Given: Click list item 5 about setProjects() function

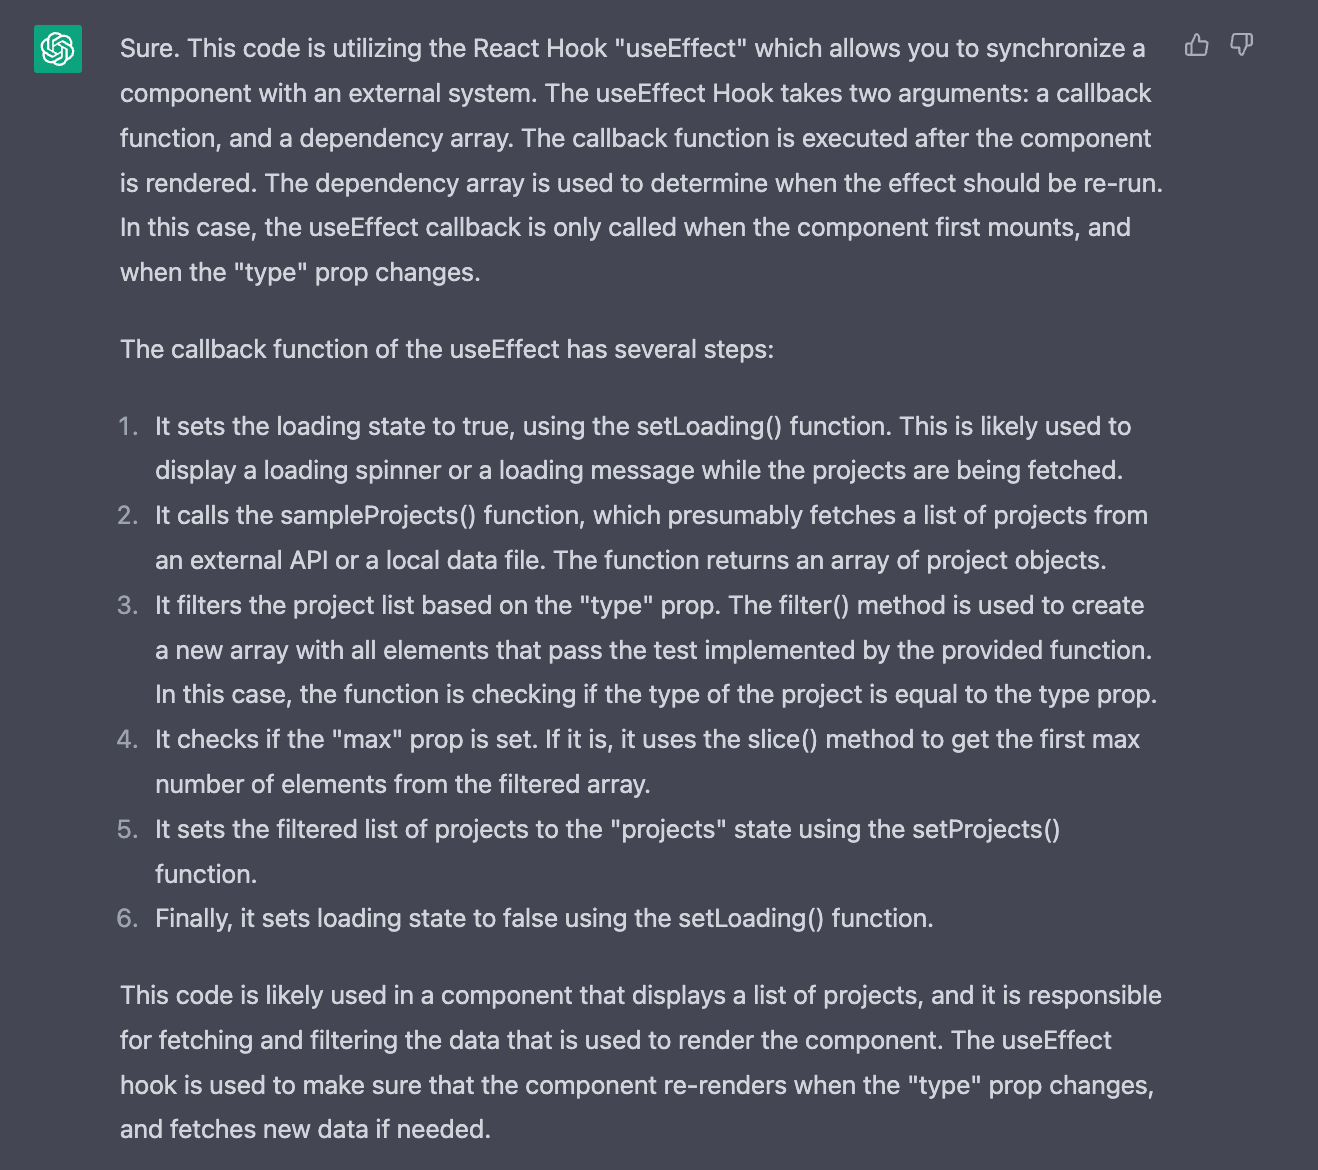Looking at the screenshot, I should click(x=607, y=851).
